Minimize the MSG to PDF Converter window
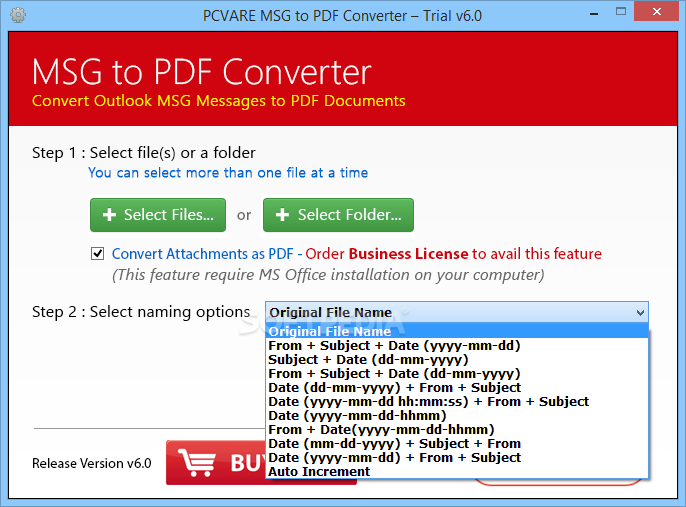The width and height of the screenshot is (686, 507). (594, 14)
